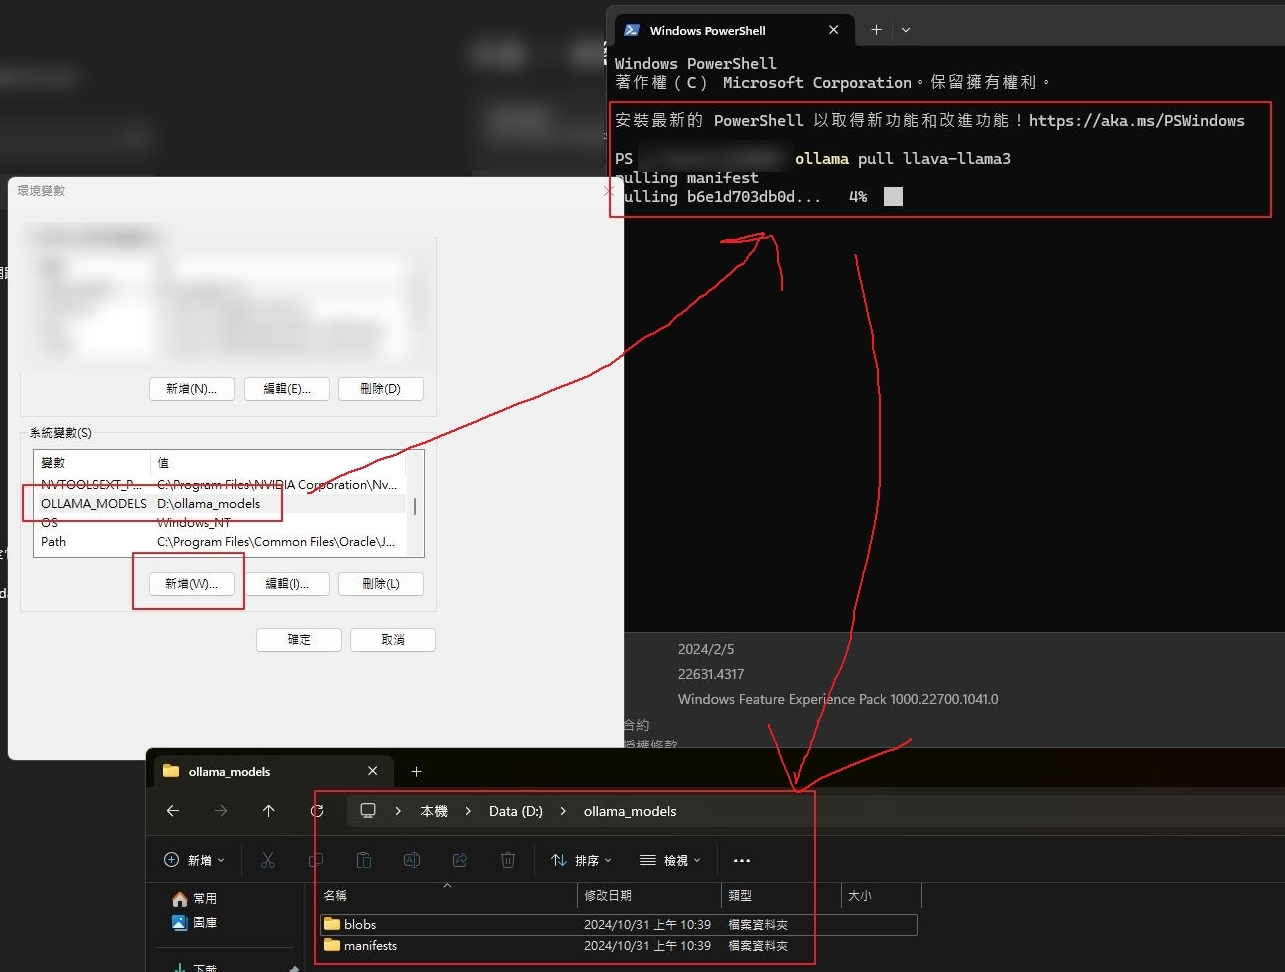The width and height of the screenshot is (1285, 972).
Task: Sort by 名稱 column header
Action: coord(447,895)
